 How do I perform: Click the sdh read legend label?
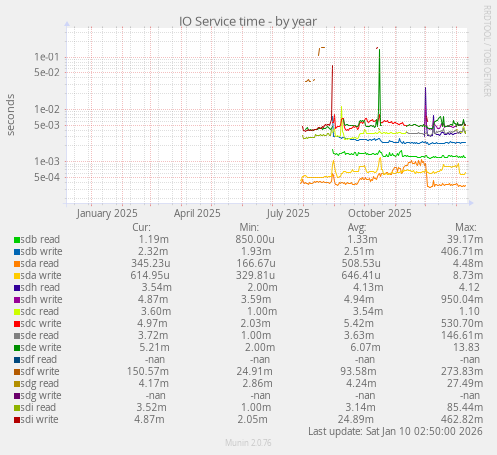(40, 287)
